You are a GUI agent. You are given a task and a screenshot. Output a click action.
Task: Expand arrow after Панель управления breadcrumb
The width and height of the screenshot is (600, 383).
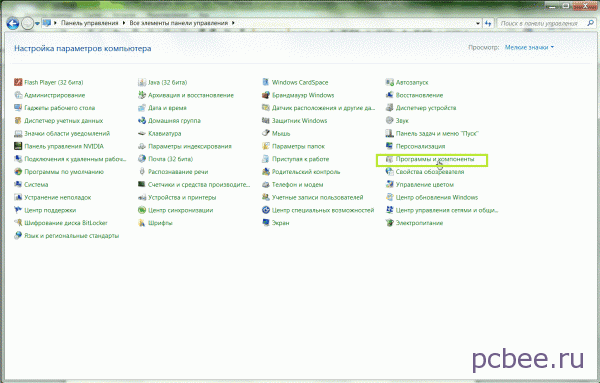pos(124,23)
